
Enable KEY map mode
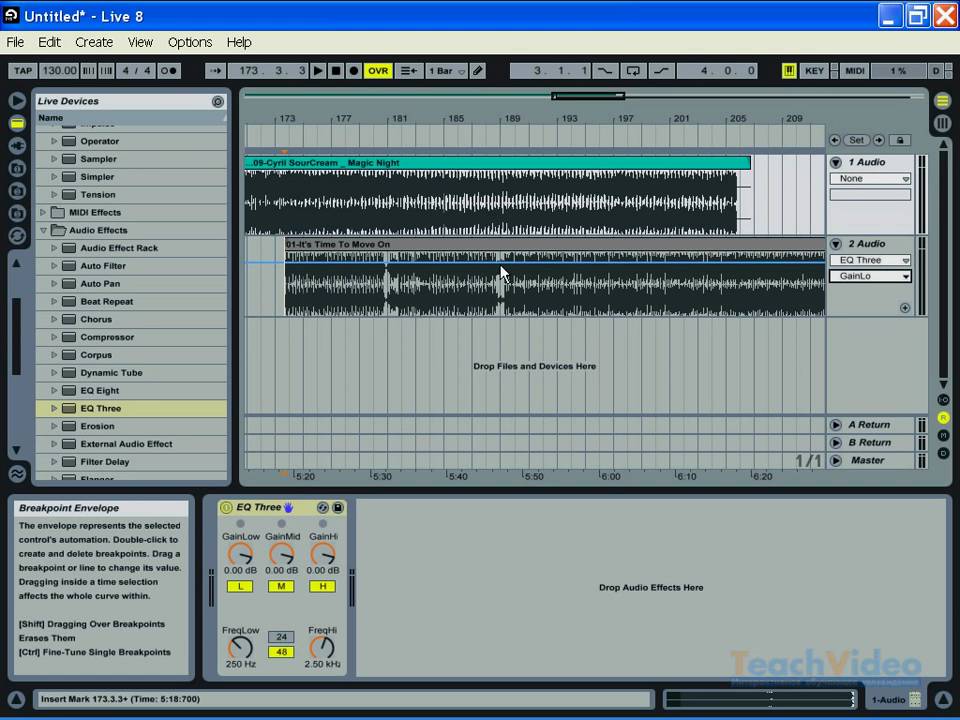pos(814,71)
